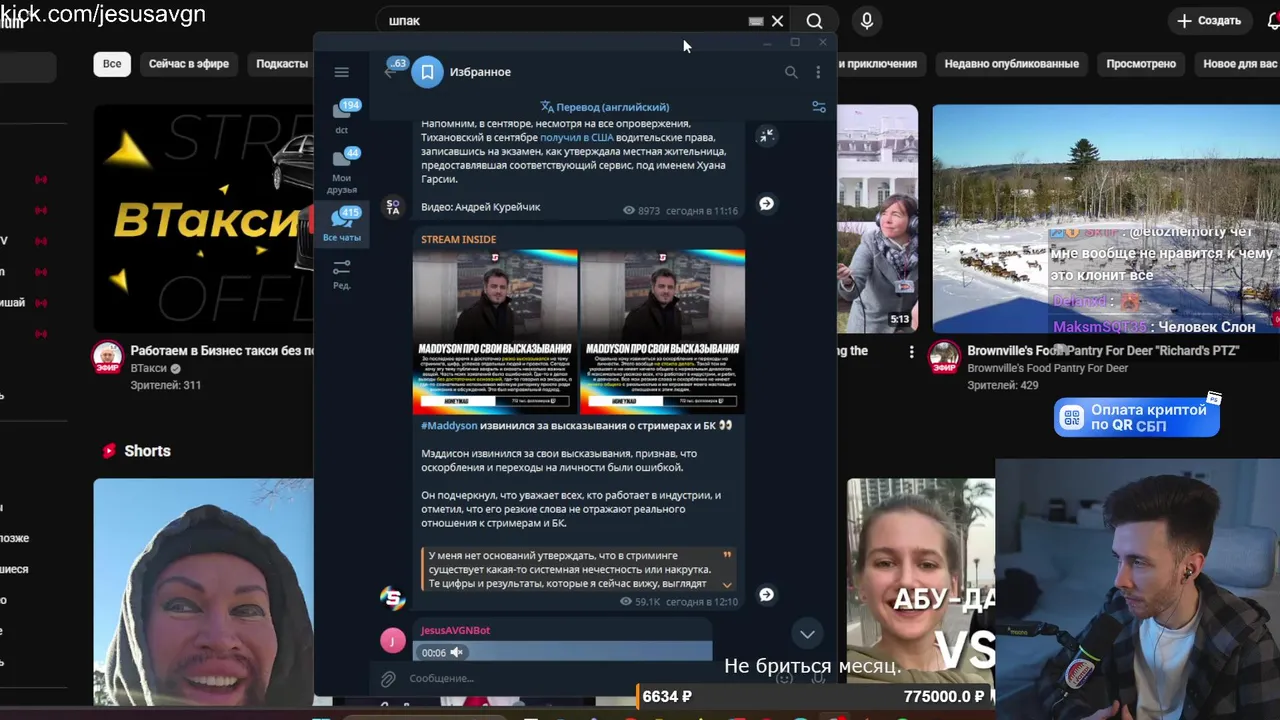This screenshot has height=720, width=1280.
Task: Click the STREAM INSIDE channel name
Action: click(458, 239)
